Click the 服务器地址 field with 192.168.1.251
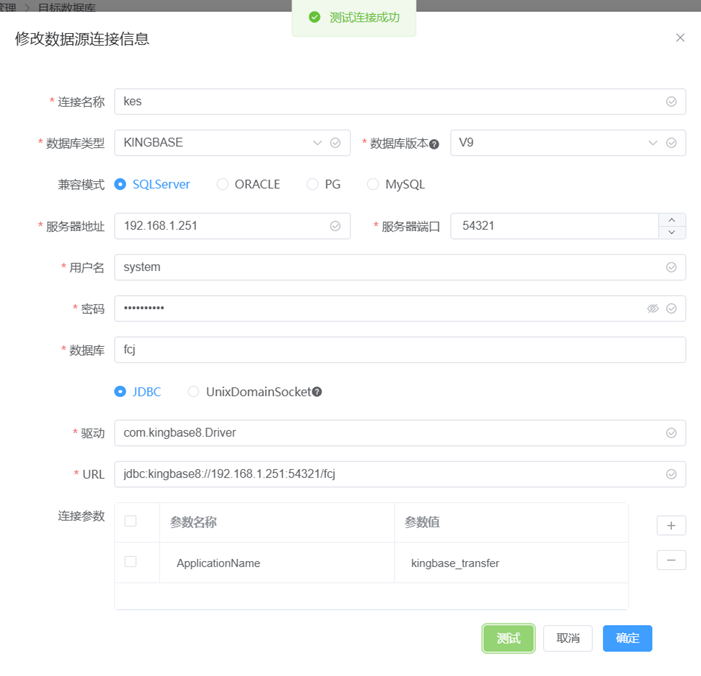The width and height of the screenshot is (701, 676). 232,226
